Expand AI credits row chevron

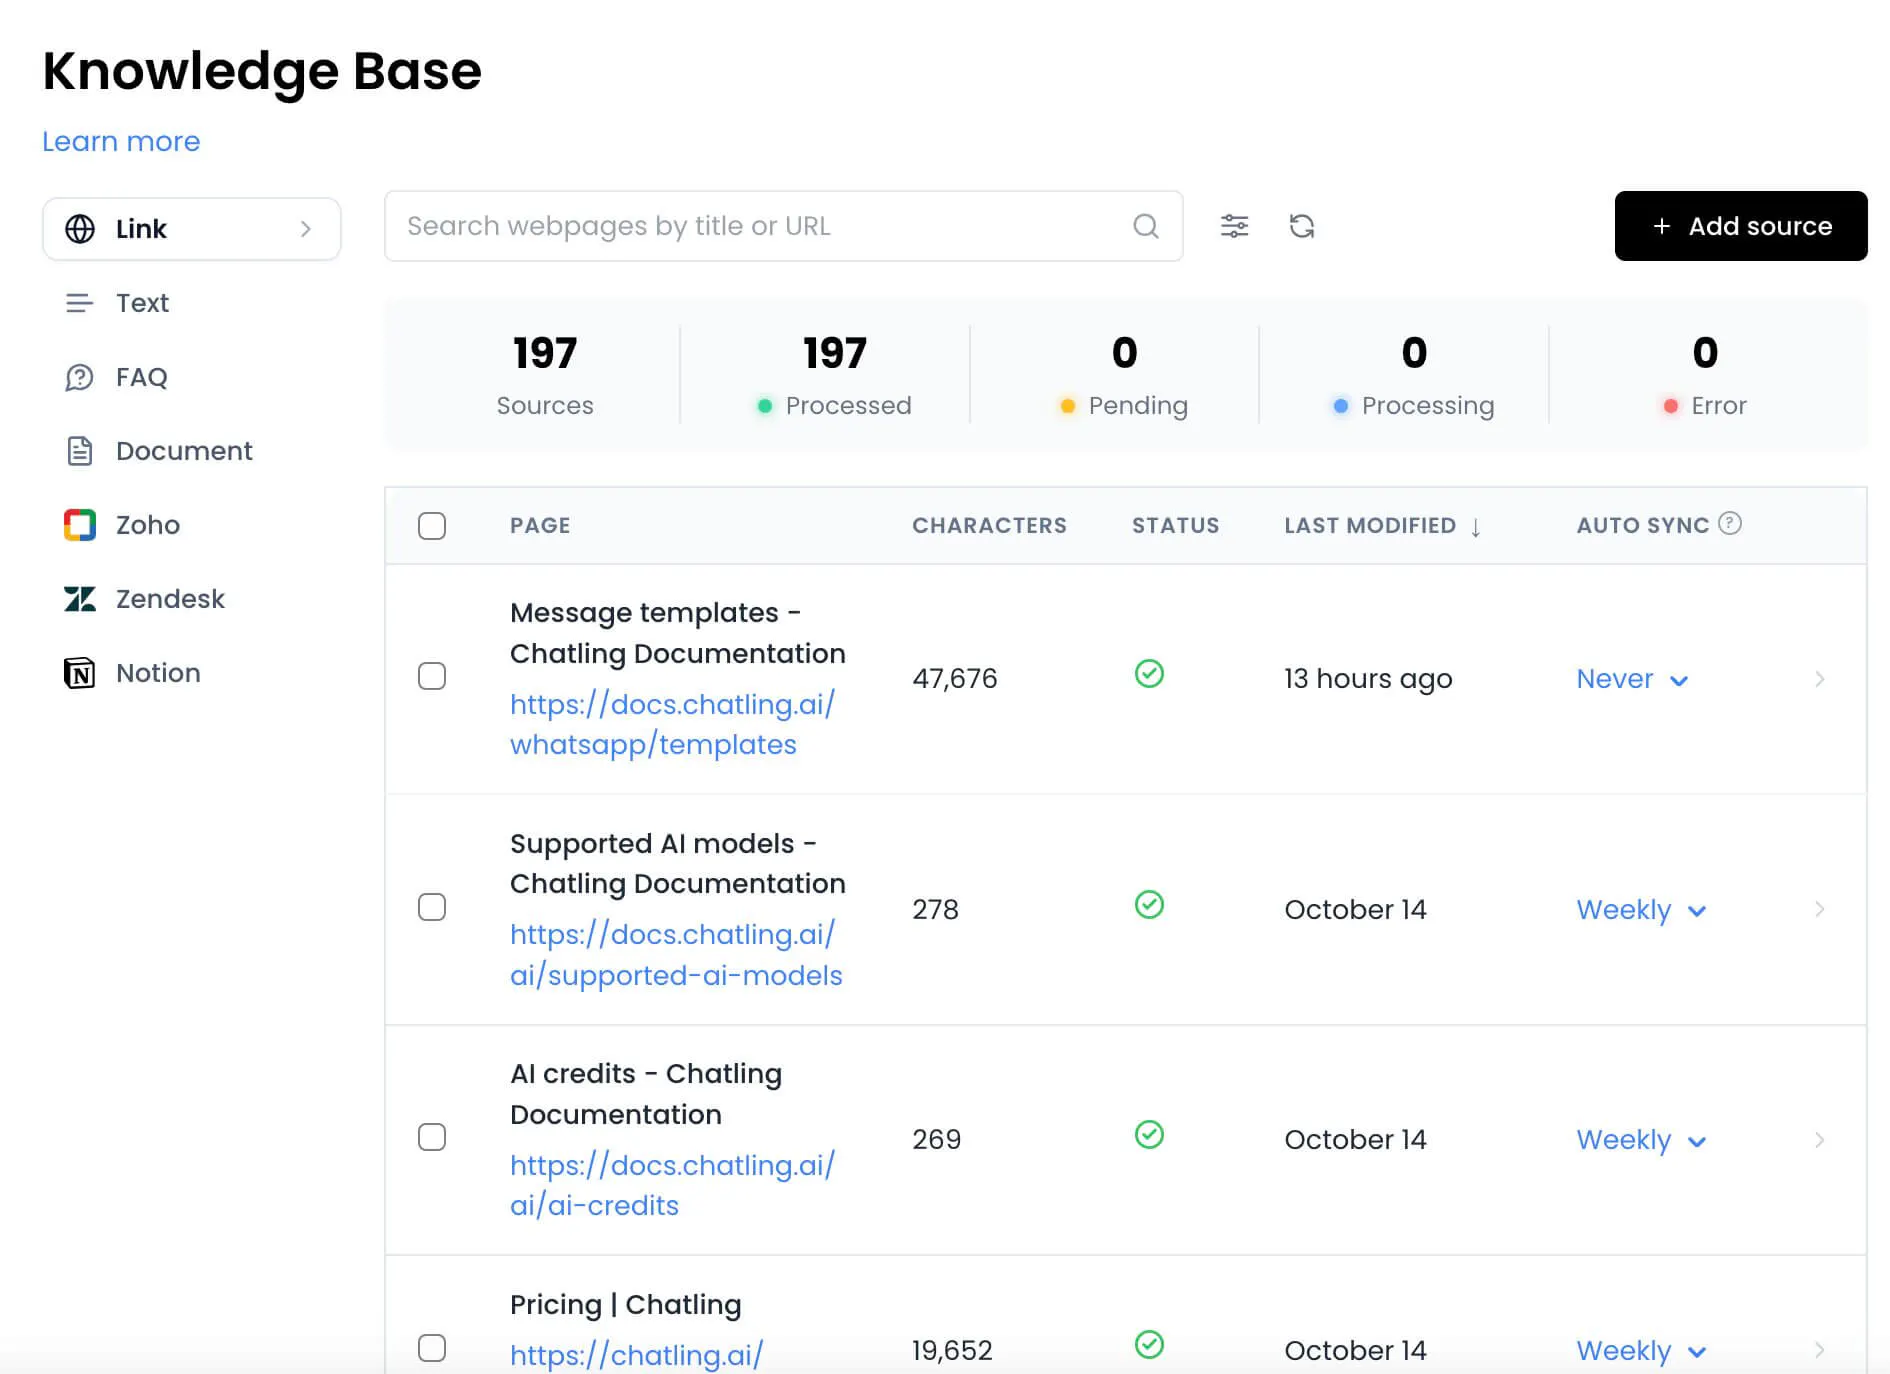click(x=1820, y=1140)
